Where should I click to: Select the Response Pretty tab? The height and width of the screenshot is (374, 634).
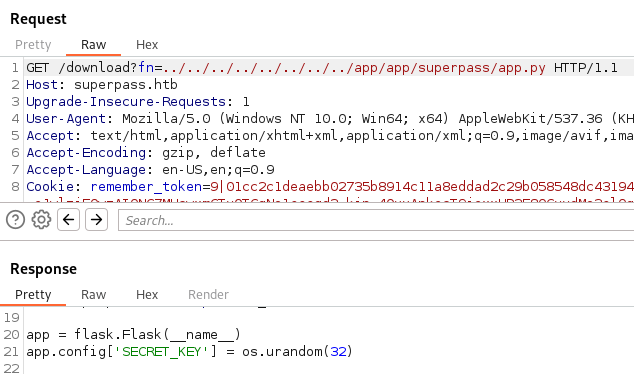coord(33,294)
